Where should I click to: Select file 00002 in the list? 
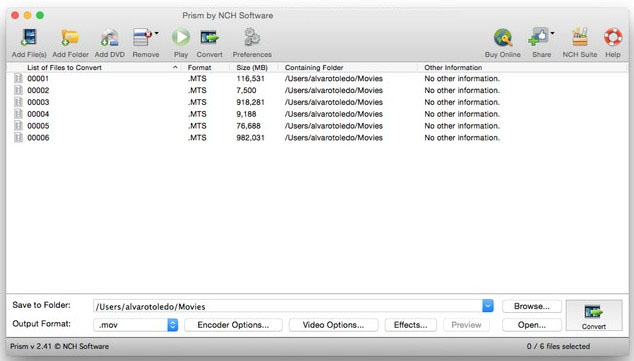click(38, 90)
